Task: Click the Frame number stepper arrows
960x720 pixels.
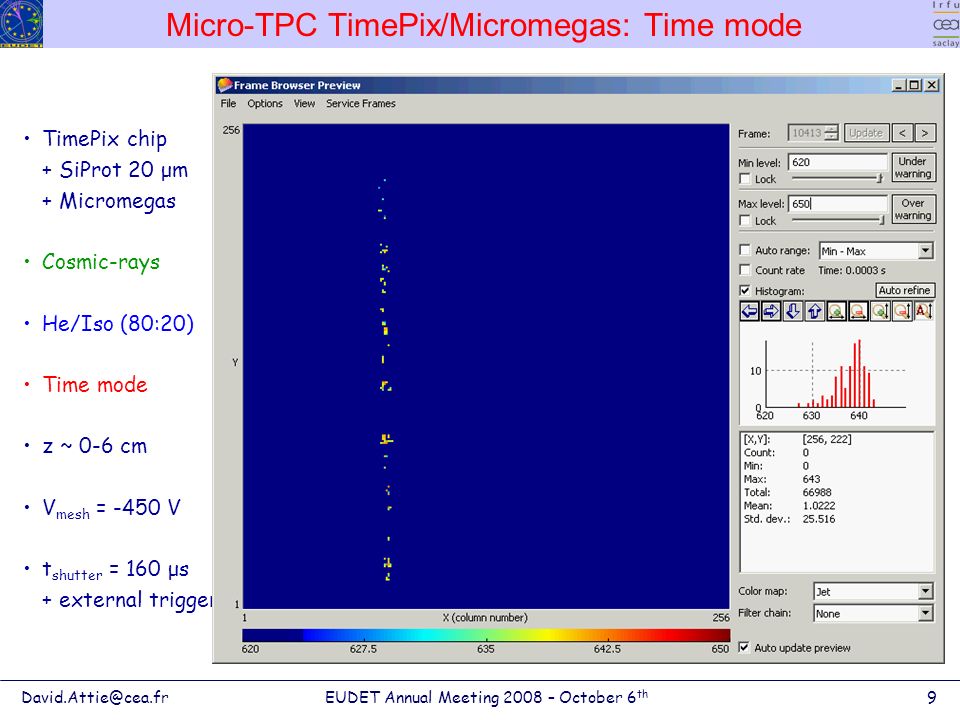Action: (x=831, y=133)
